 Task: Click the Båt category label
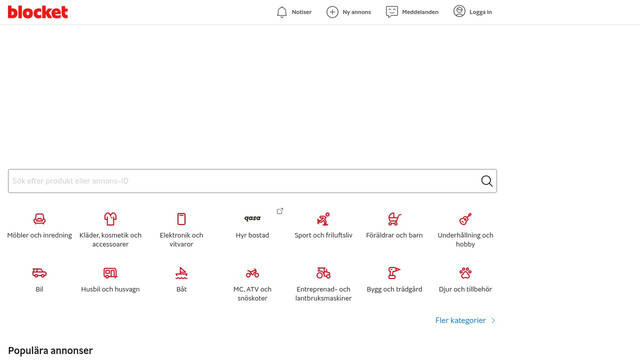pos(181,289)
